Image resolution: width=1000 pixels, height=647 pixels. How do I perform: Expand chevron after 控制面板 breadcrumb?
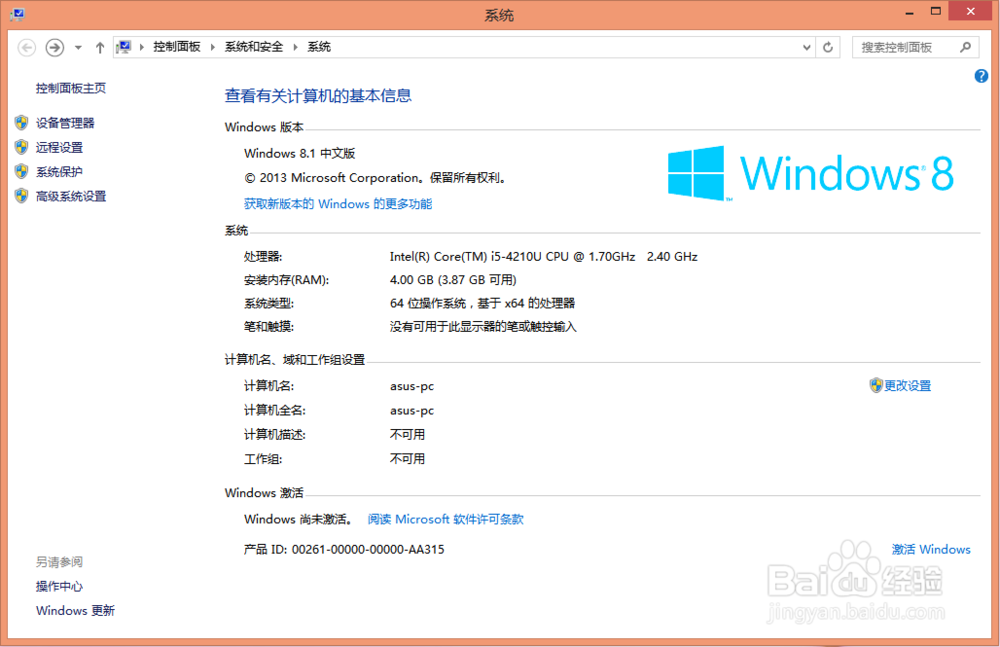click(212, 47)
